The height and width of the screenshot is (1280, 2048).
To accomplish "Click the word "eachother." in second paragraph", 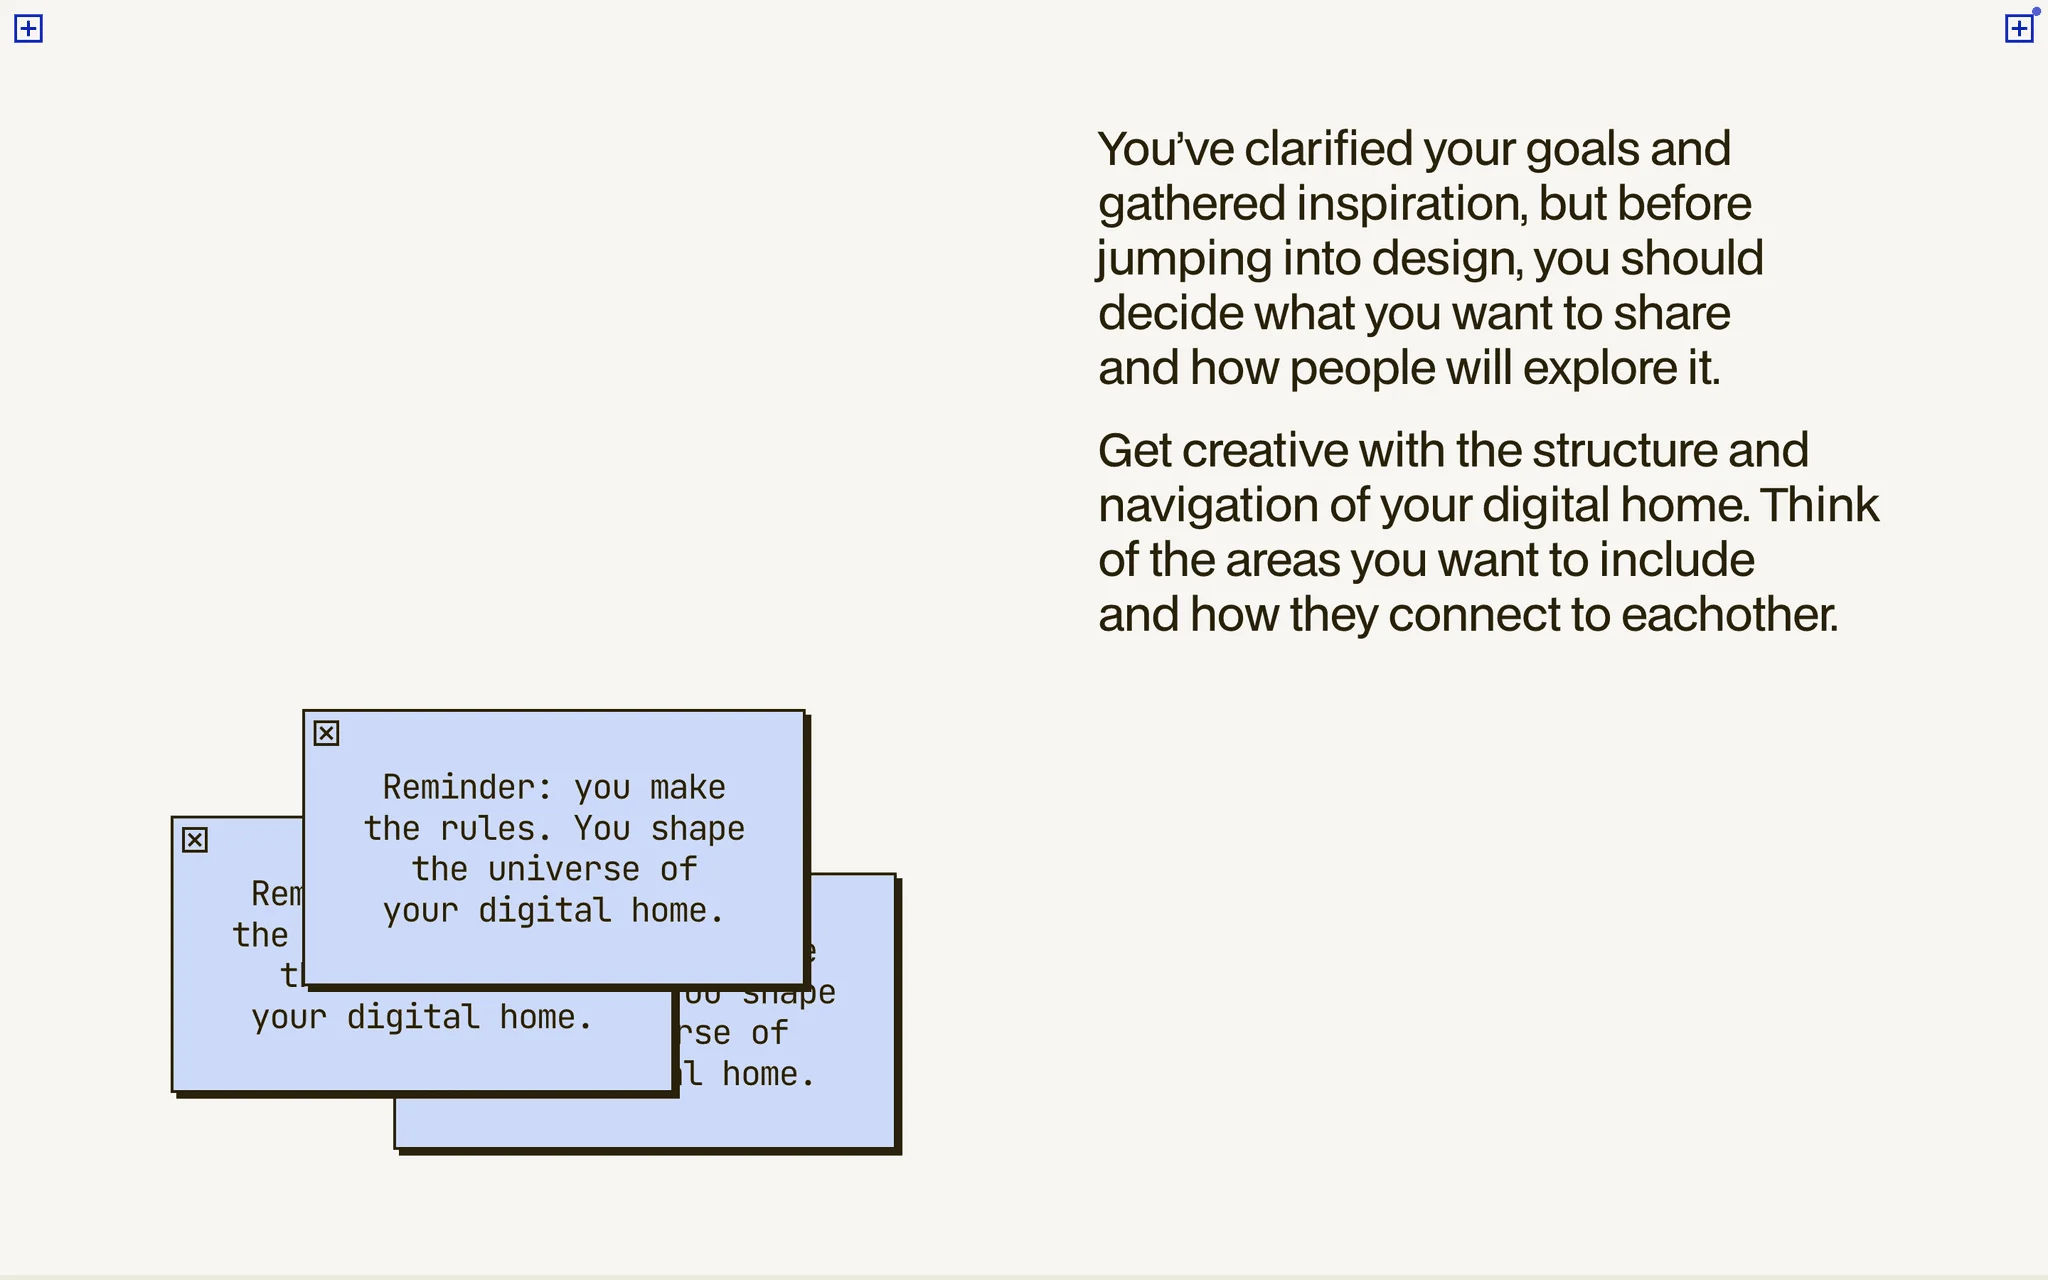I will pyautogui.click(x=1729, y=615).
